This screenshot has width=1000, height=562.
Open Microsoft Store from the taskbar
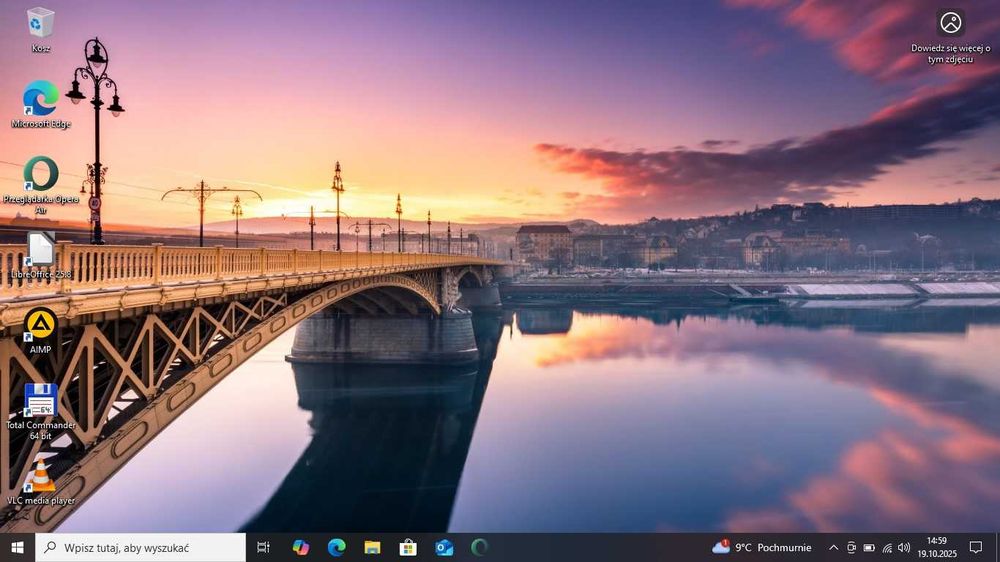(408, 547)
